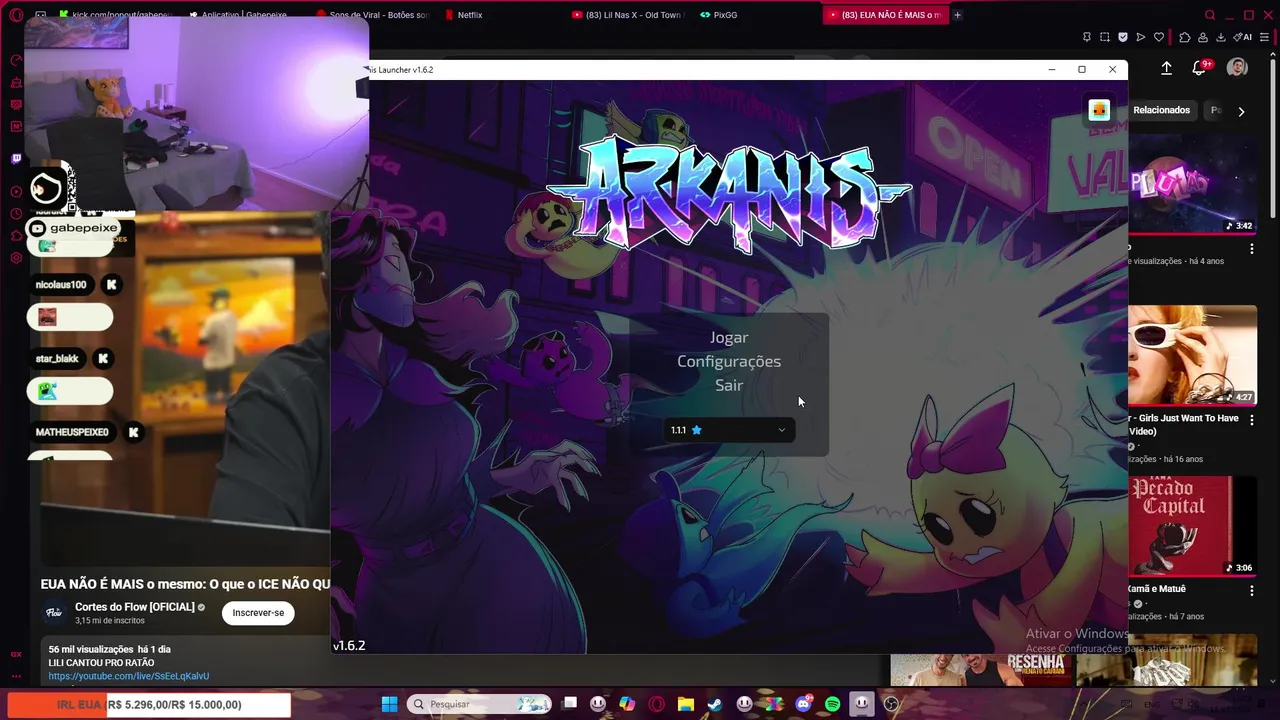Click the next arrow of YouTube chips

pos(1241,111)
